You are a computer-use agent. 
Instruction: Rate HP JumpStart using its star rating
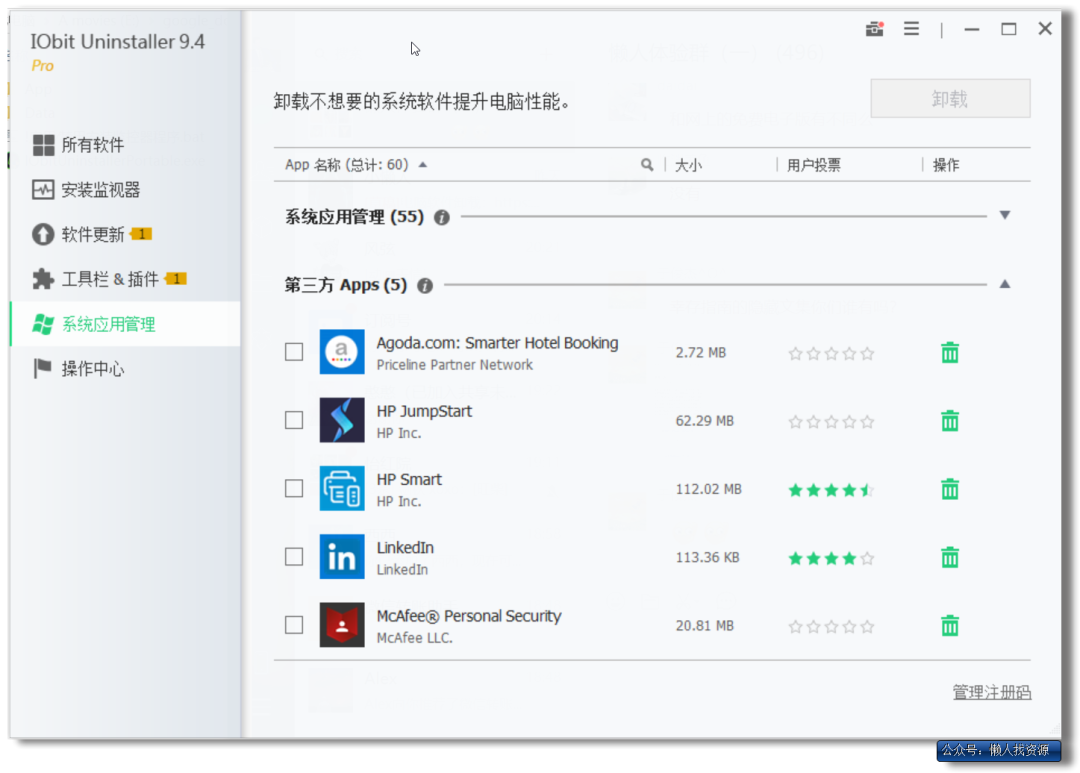[x=831, y=422]
